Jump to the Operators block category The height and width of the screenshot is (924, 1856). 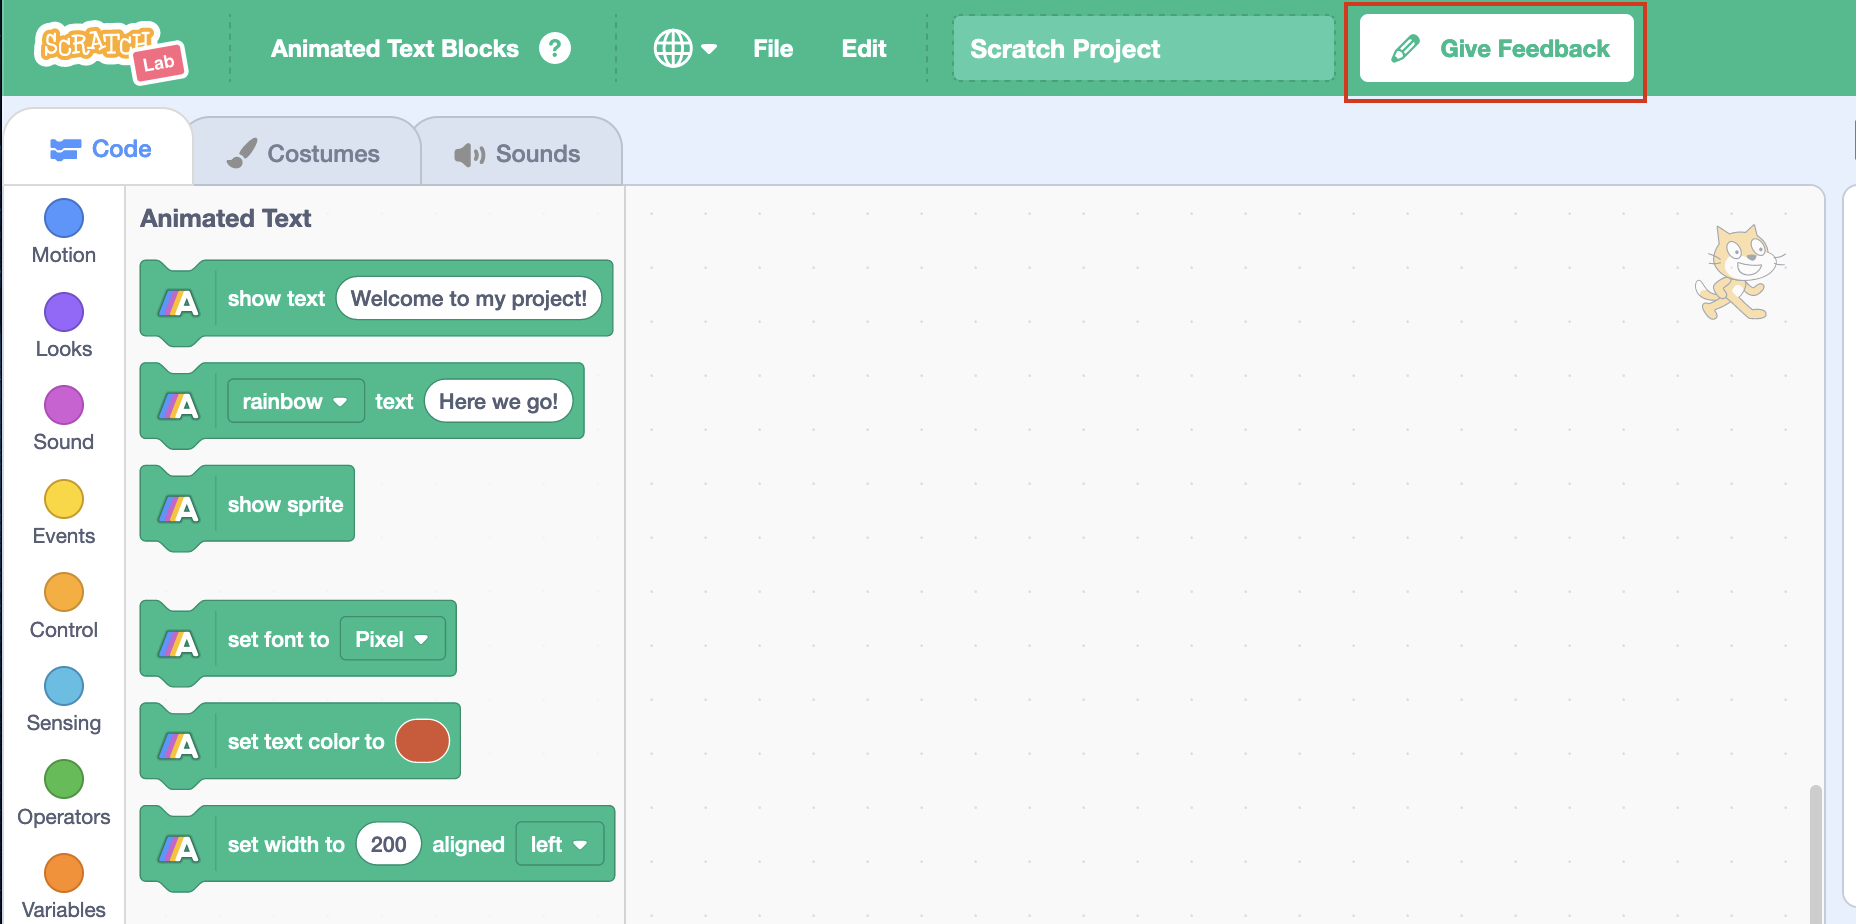64,780
